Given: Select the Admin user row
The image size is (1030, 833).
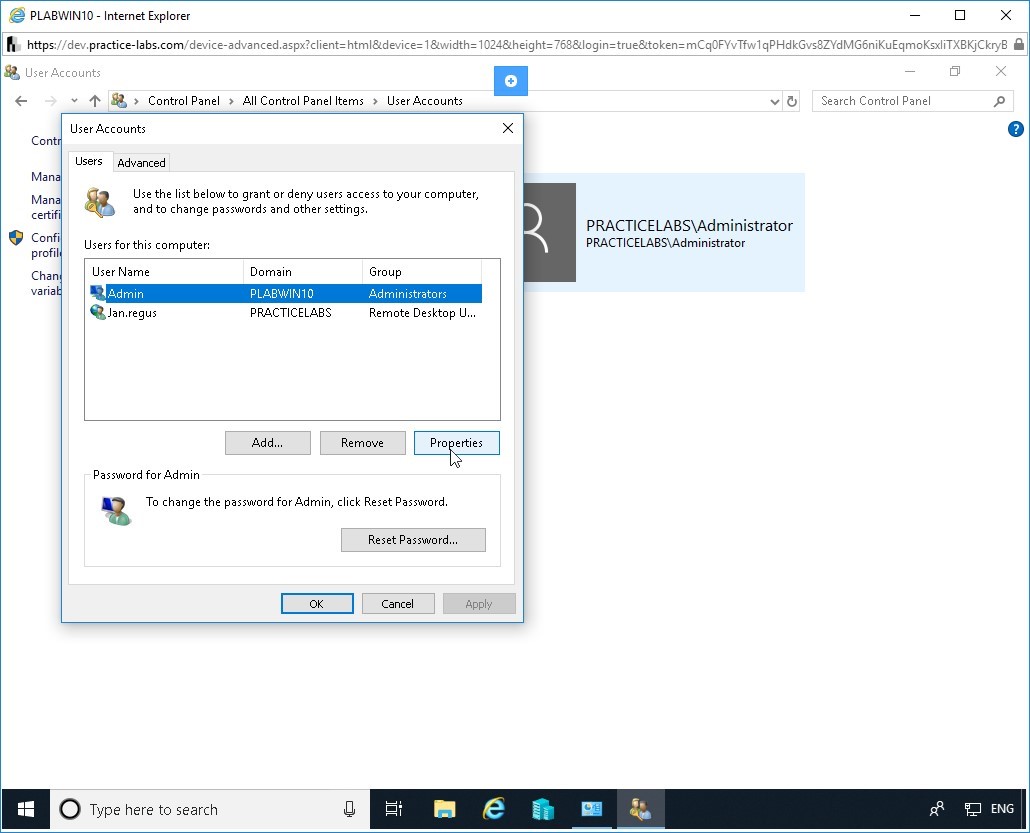Looking at the screenshot, I should pyautogui.click(x=286, y=294).
